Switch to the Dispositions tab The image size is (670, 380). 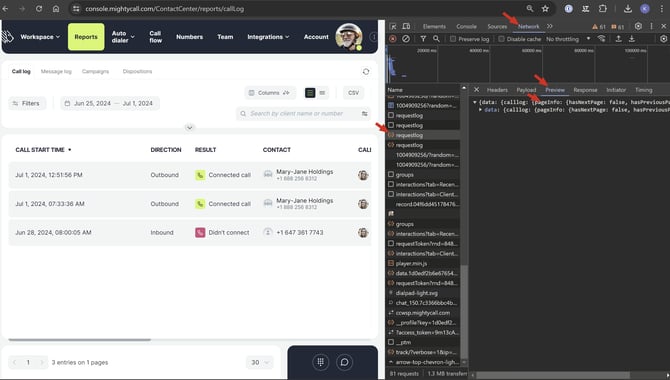pos(137,71)
